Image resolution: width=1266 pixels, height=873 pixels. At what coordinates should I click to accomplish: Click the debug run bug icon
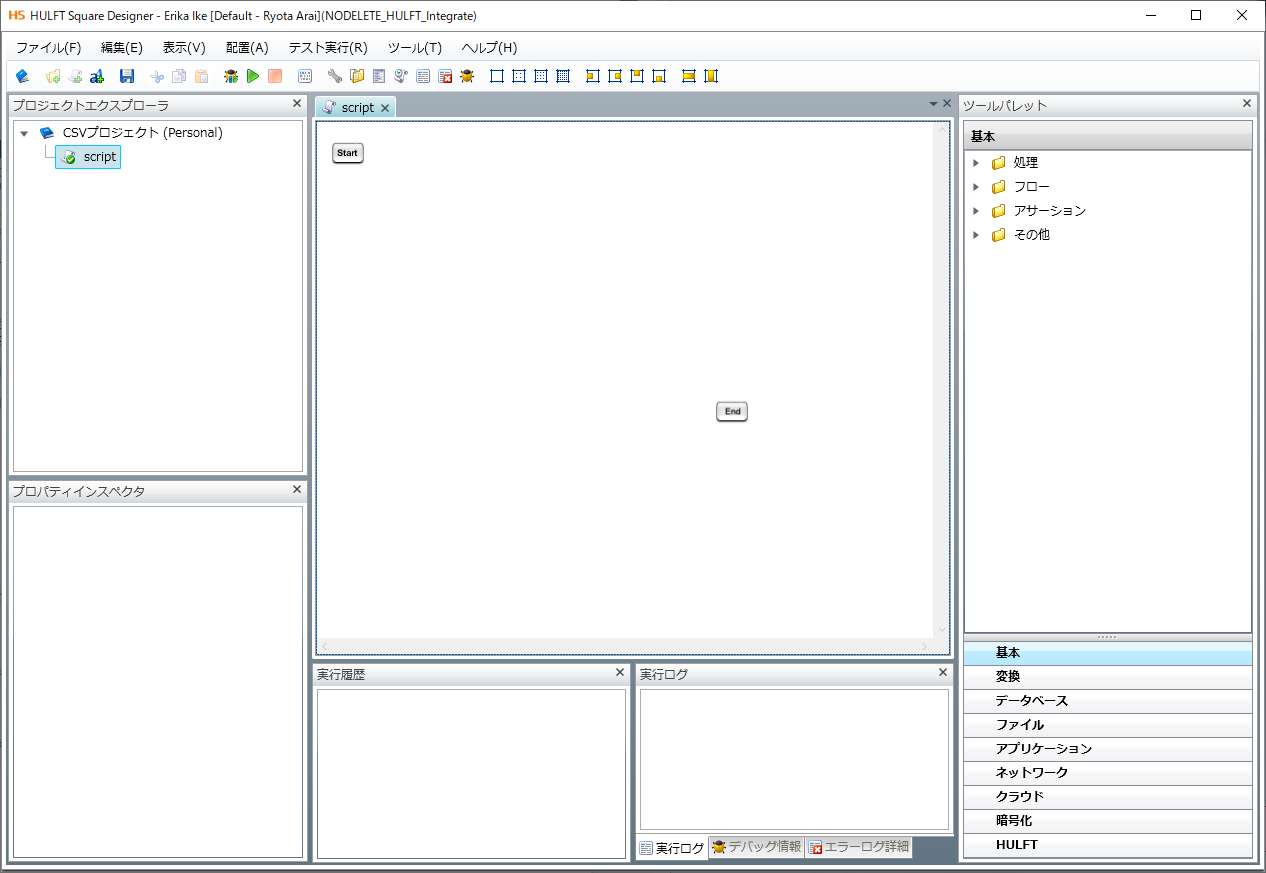point(231,76)
